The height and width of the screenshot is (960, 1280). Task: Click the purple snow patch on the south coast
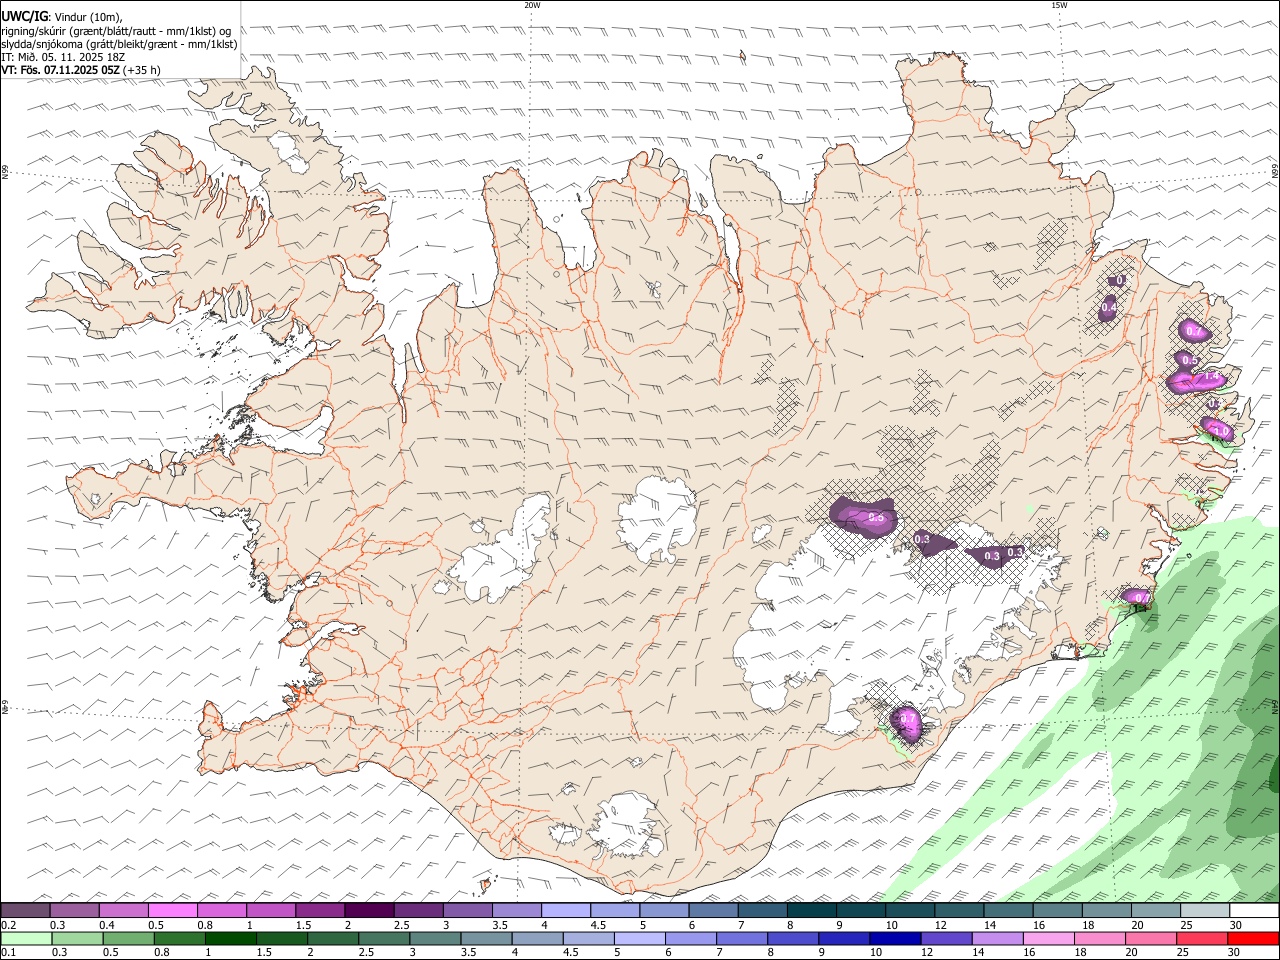908,721
